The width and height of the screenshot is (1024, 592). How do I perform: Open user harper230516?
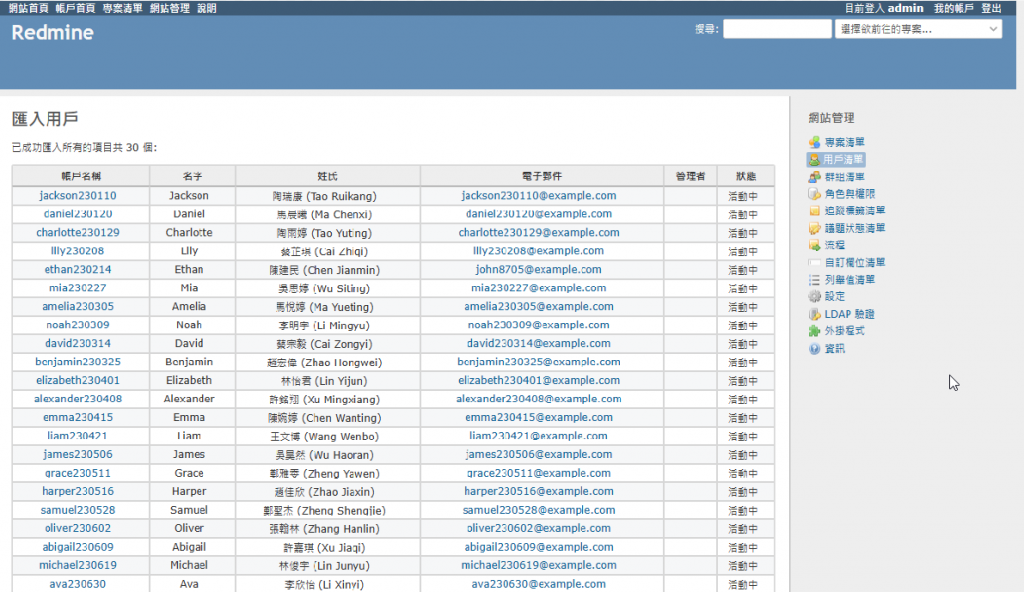pos(78,491)
